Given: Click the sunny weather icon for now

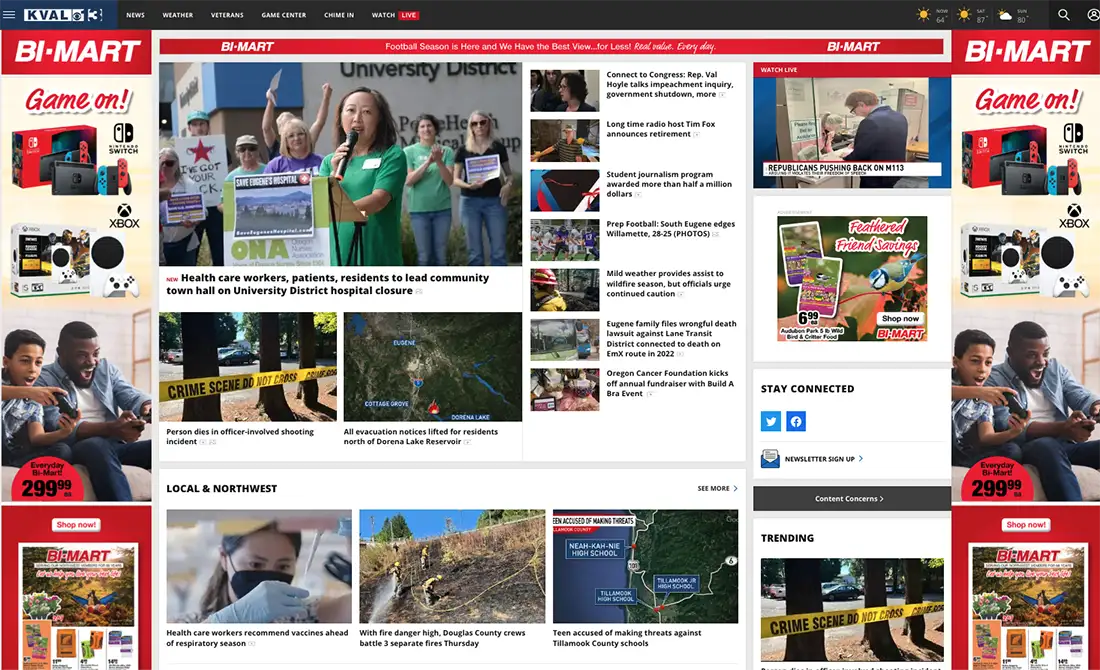Looking at the screenshot, I should click(x=923, y=15).
